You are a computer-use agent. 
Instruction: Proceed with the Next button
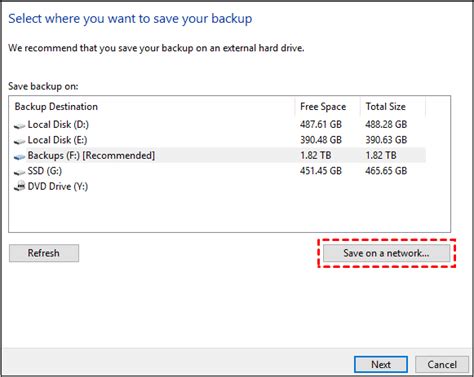pos(381,364)
